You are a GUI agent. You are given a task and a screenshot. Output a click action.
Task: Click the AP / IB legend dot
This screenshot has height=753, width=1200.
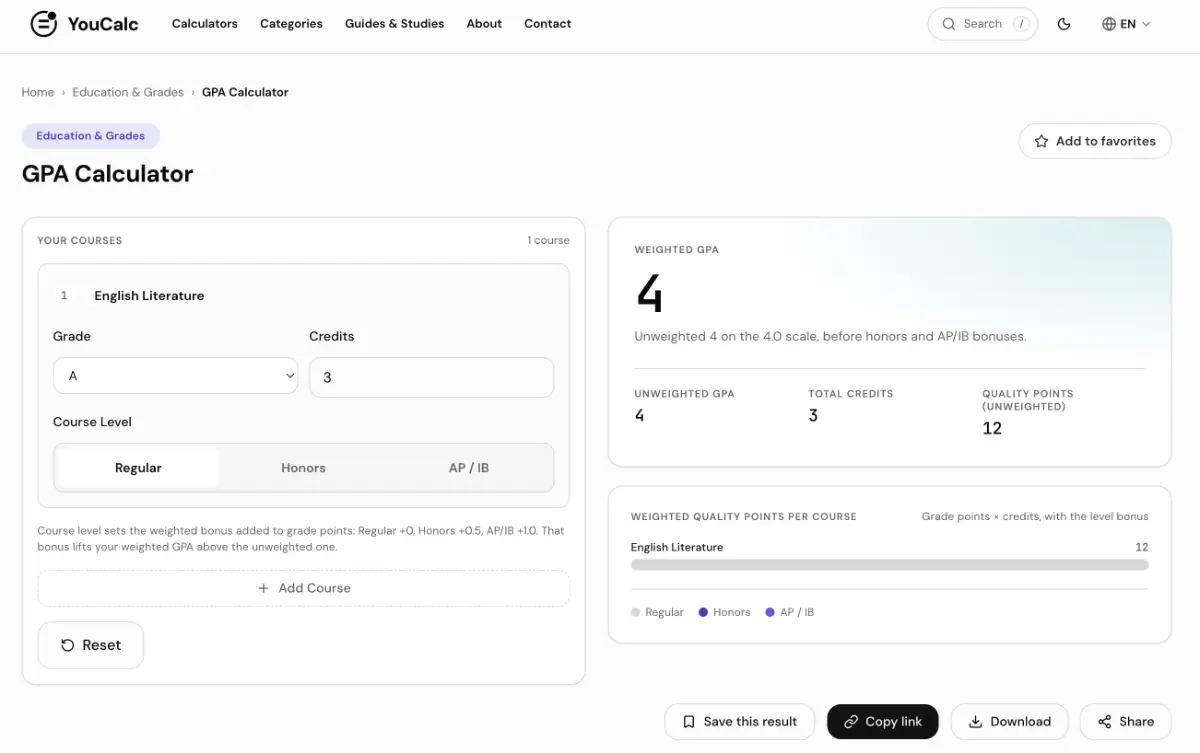[770, 612]
